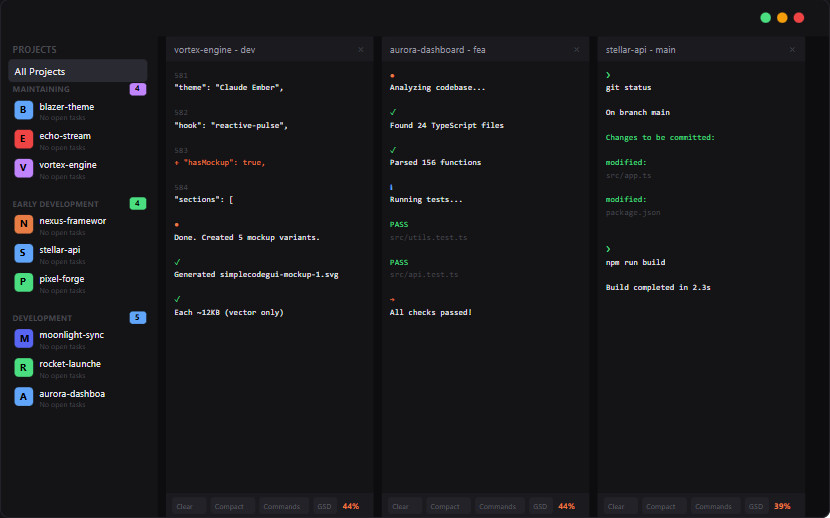Open rocket-launcher project row
This screenshot has height=518, width=830.
click(x=79, y=368)
